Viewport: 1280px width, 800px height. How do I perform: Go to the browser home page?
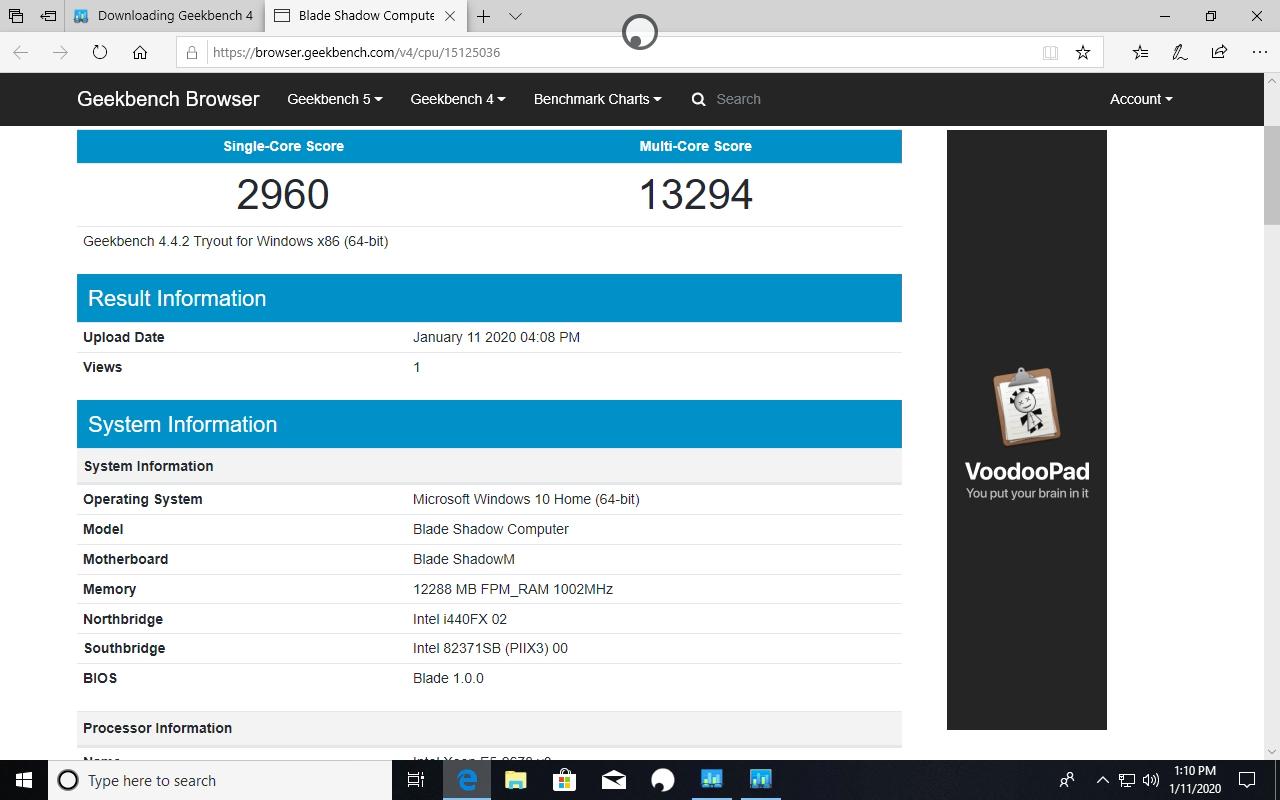140,52
